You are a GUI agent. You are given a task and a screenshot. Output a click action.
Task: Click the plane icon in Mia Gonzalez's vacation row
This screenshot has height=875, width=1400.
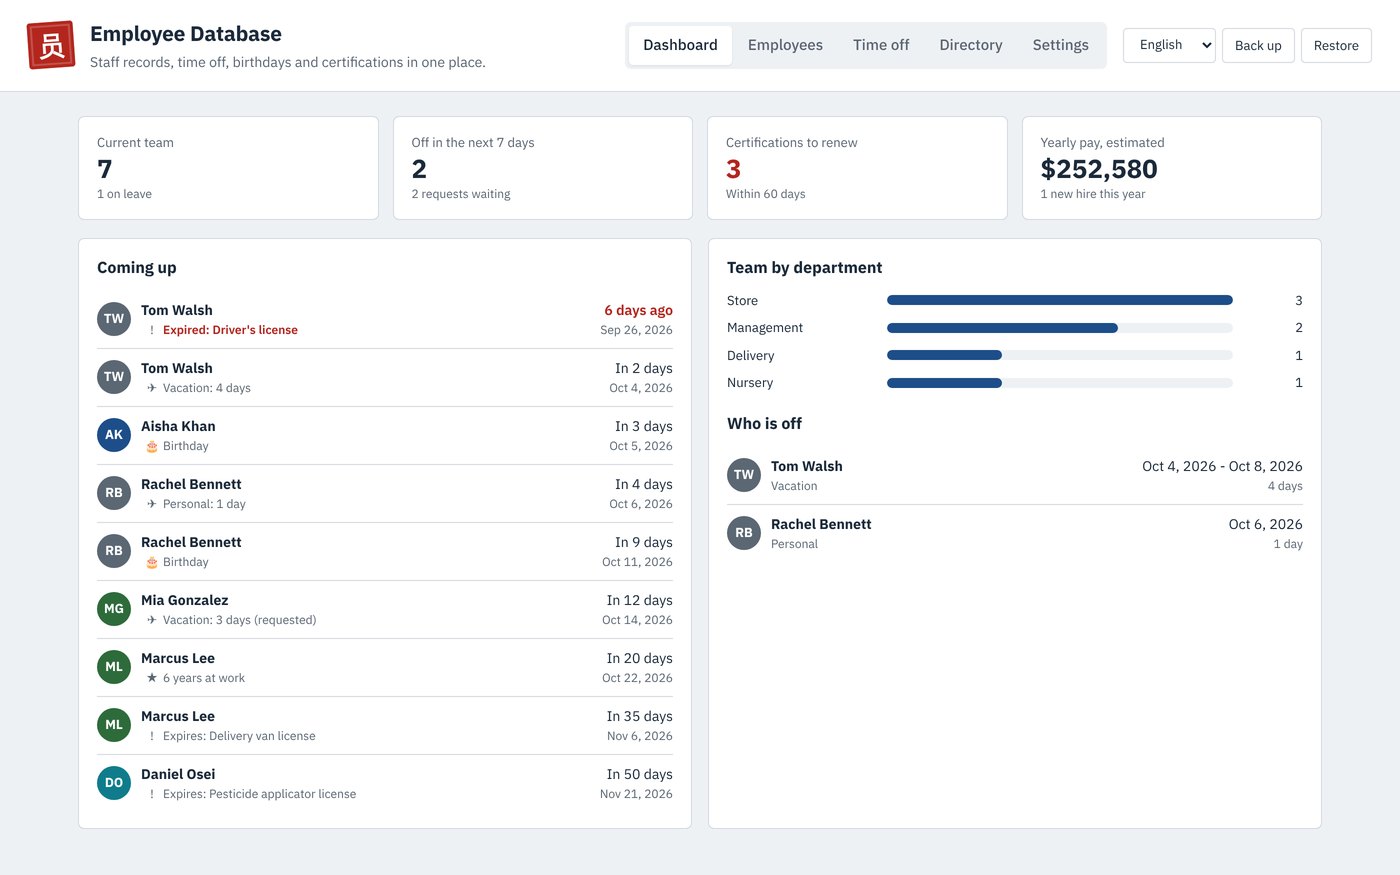[x=152, y=620]
